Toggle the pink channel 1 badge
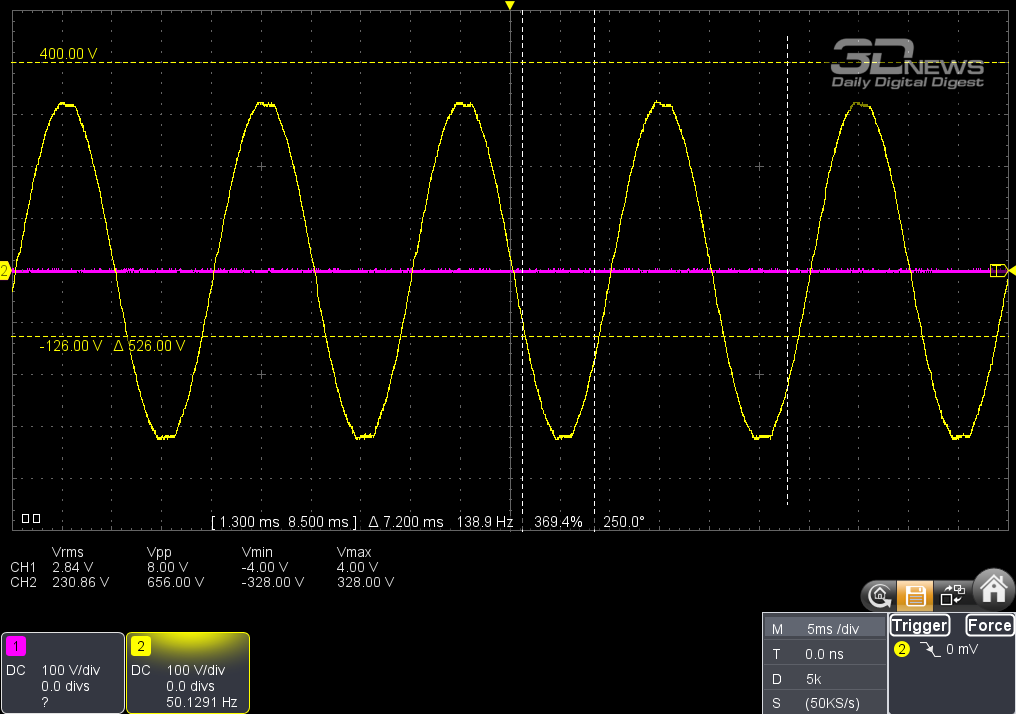The image size is (1016, 714). tap(15, 646)
